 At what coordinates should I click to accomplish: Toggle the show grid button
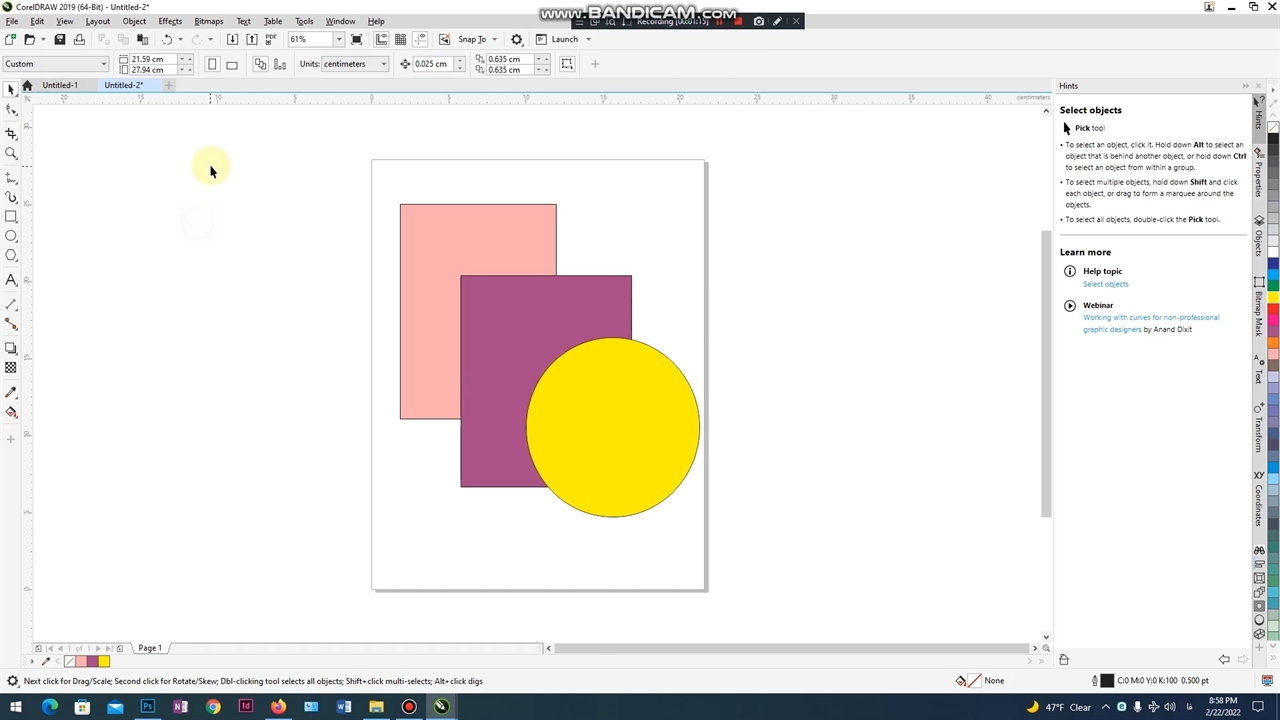pyautogui.click(x=400, y=39)
